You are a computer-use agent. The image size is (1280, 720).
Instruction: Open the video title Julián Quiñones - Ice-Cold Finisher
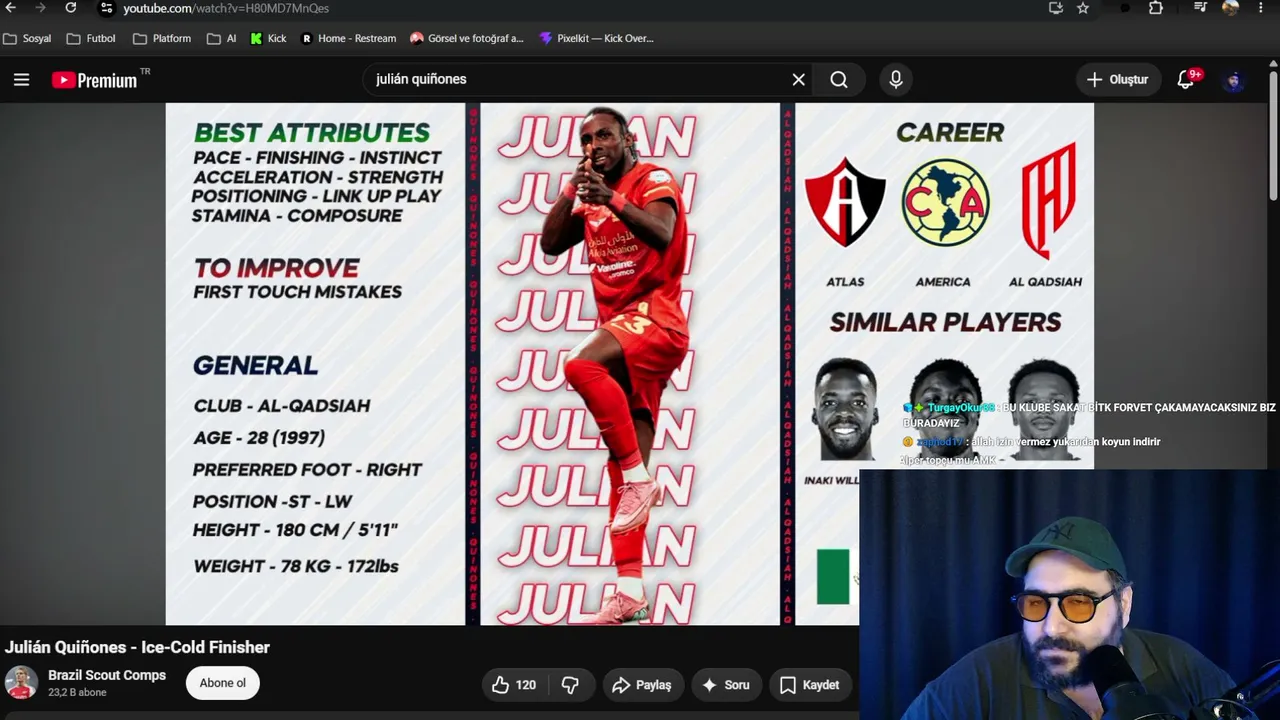tap(137, 647)
